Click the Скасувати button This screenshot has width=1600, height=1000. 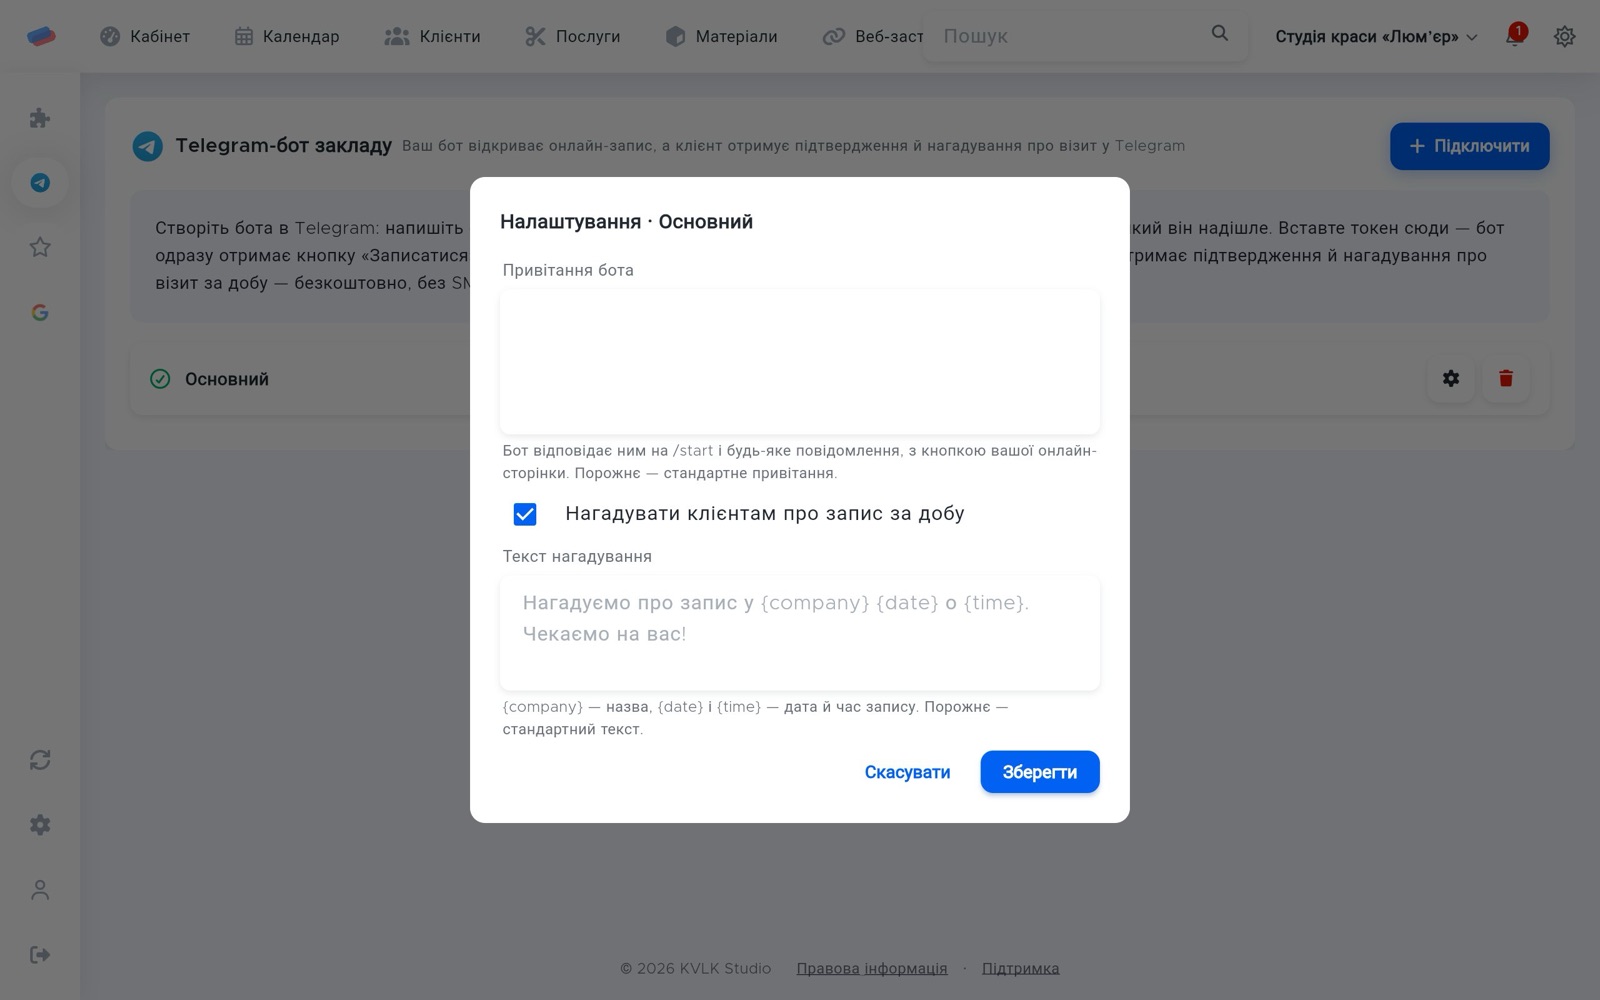907,772
